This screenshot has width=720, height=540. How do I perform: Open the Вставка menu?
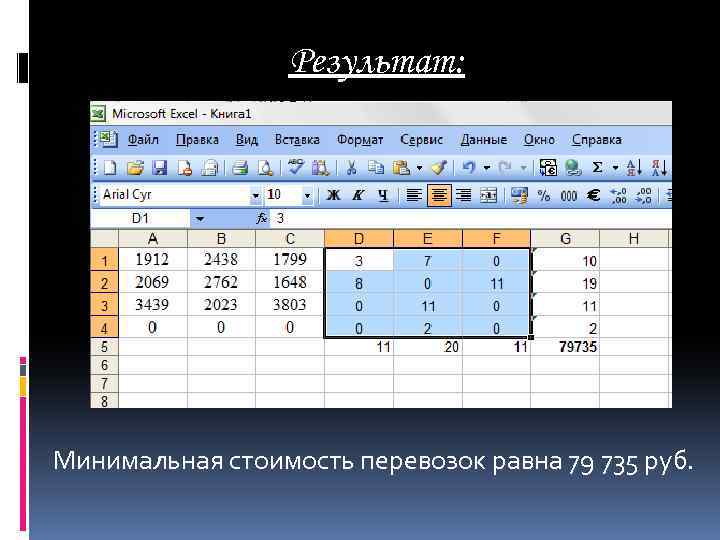297,140
